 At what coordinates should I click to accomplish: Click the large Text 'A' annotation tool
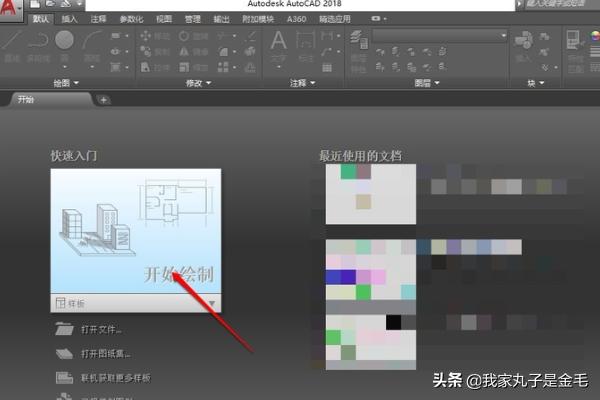(x=279, y=41)
